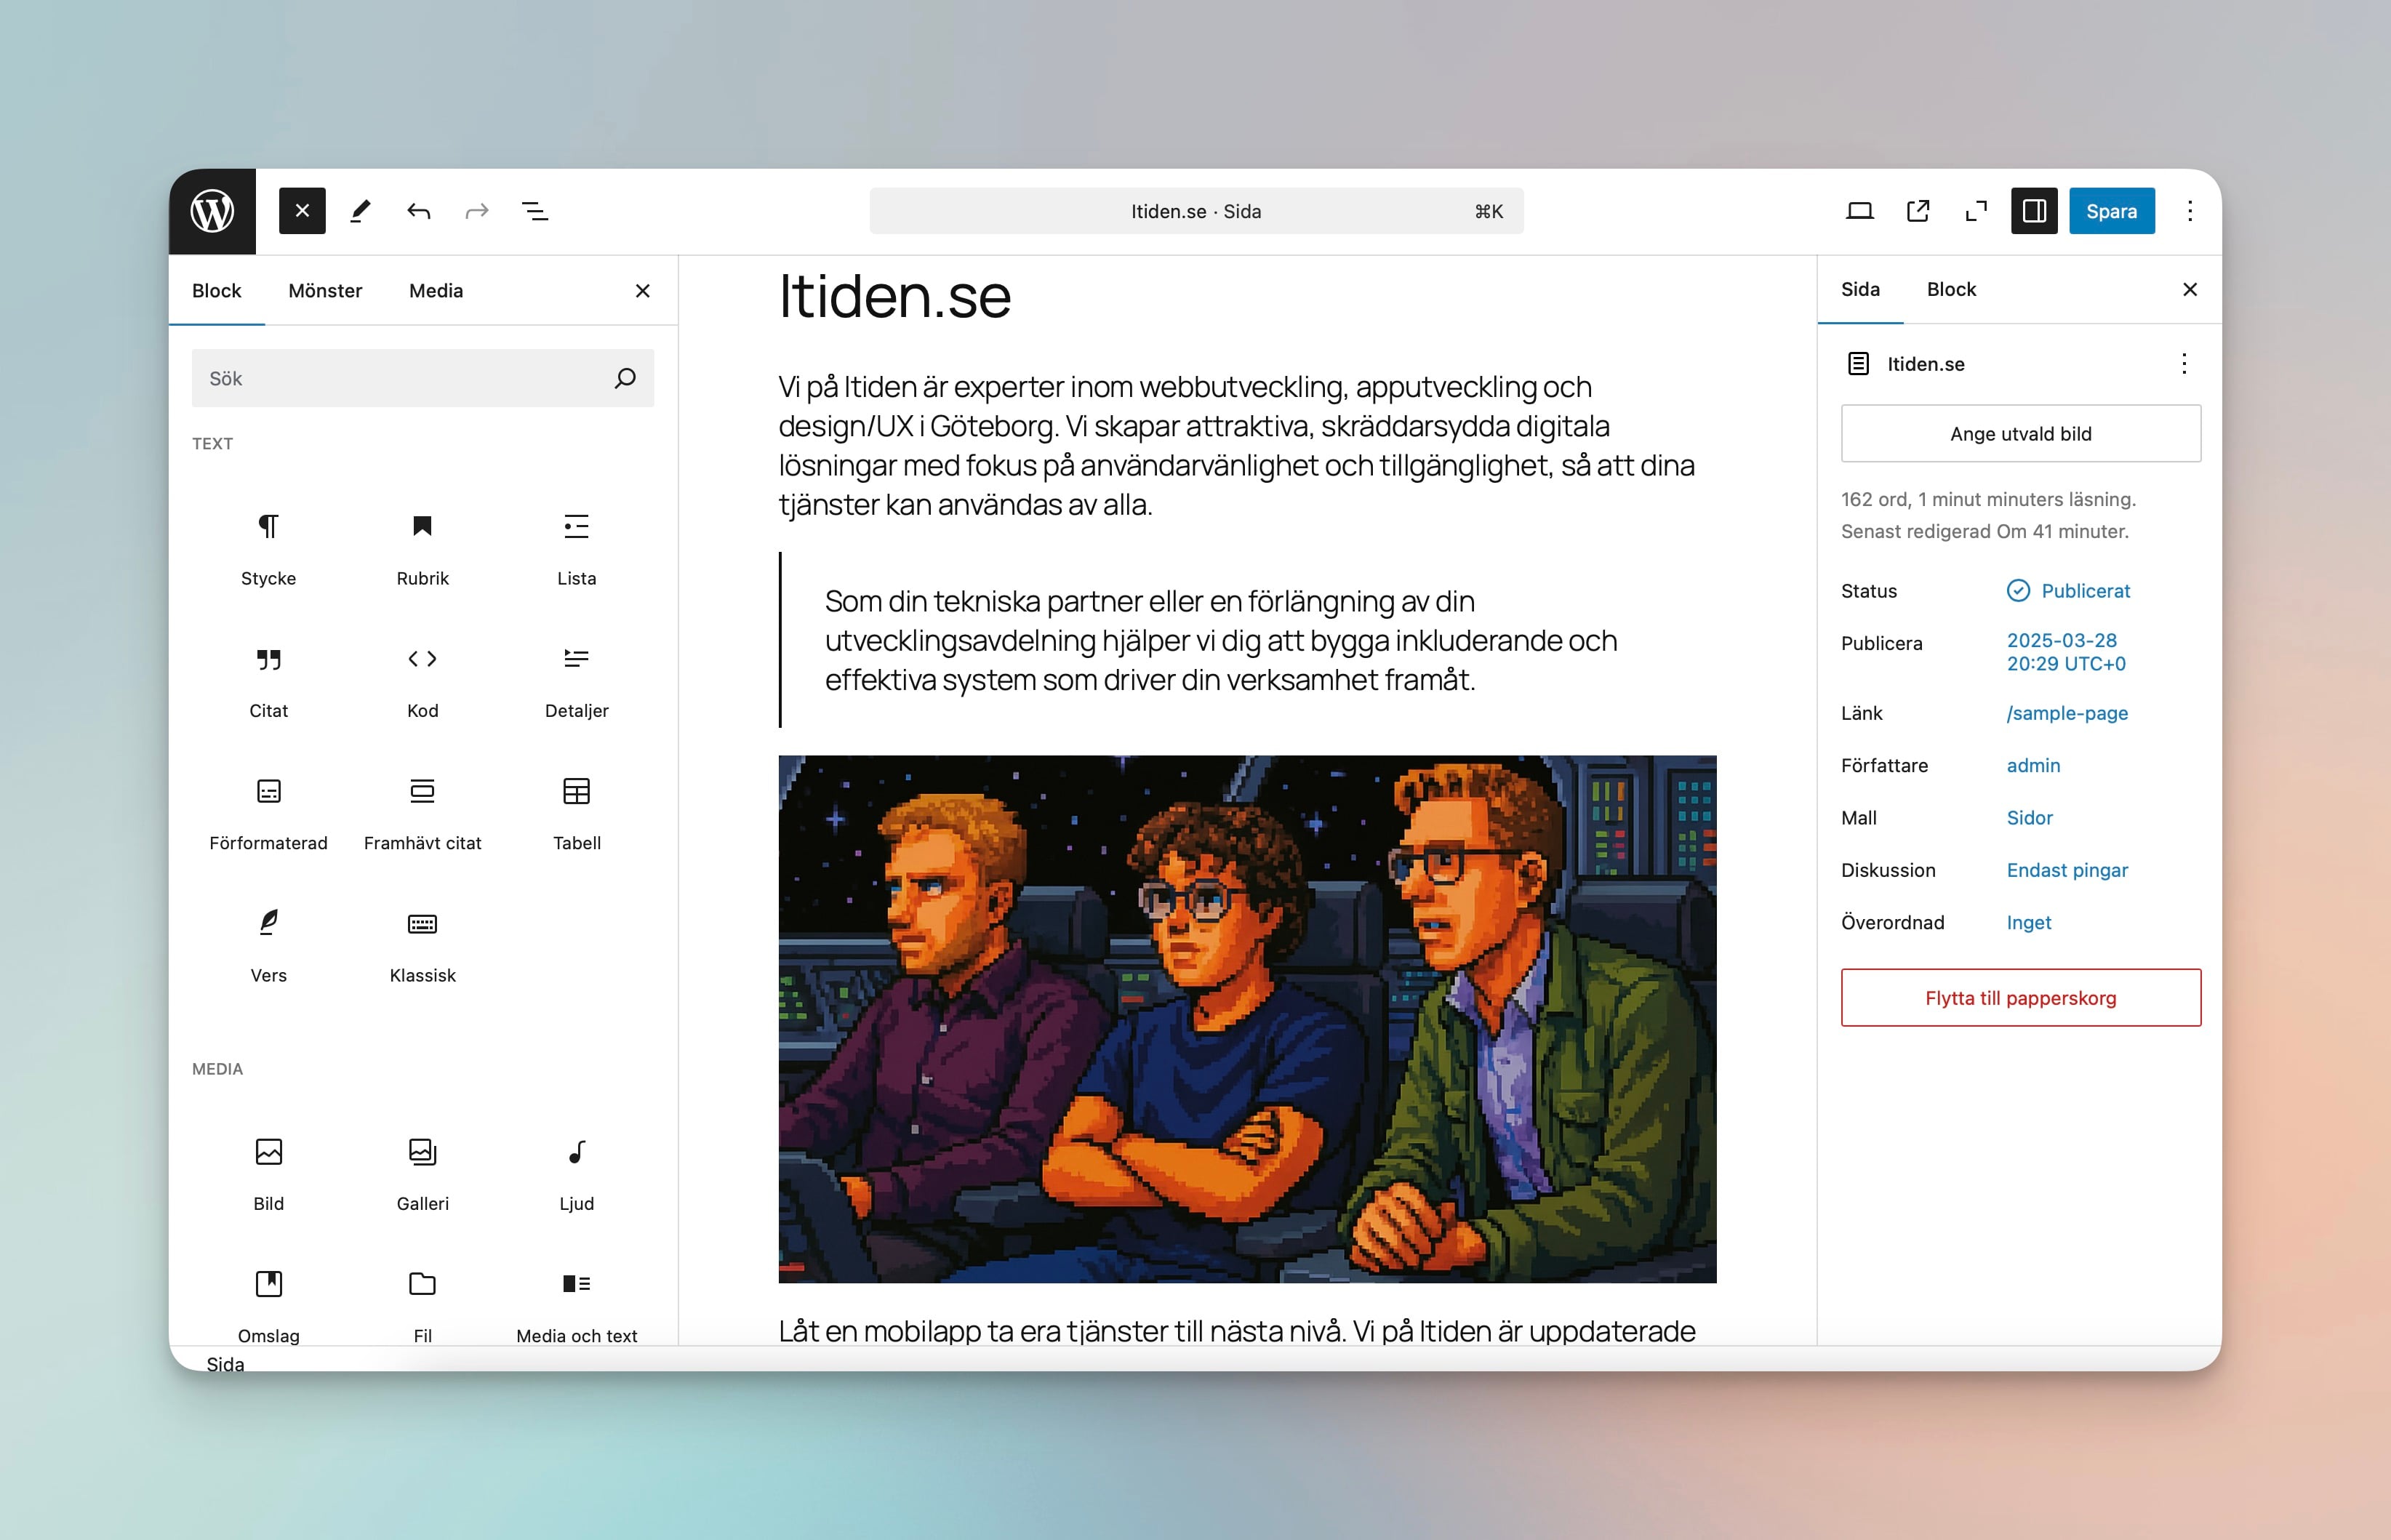Insert a Kod code block
The height and width of the screenshot is (1540, 2391).
click(422, 680)
